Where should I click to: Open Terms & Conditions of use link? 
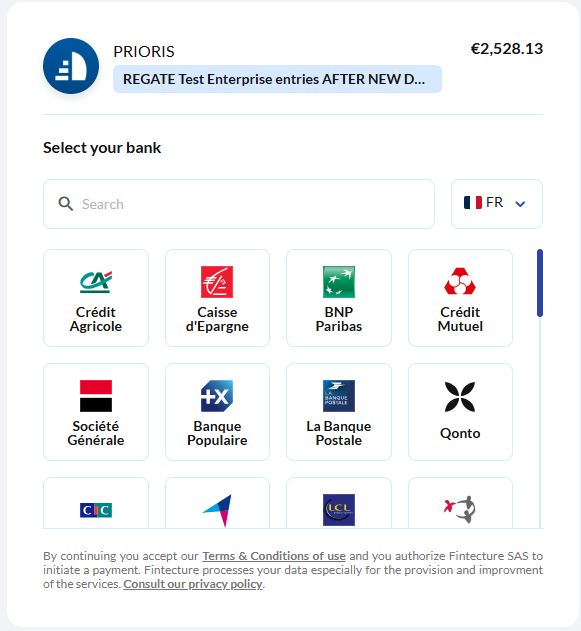[274, 556]
